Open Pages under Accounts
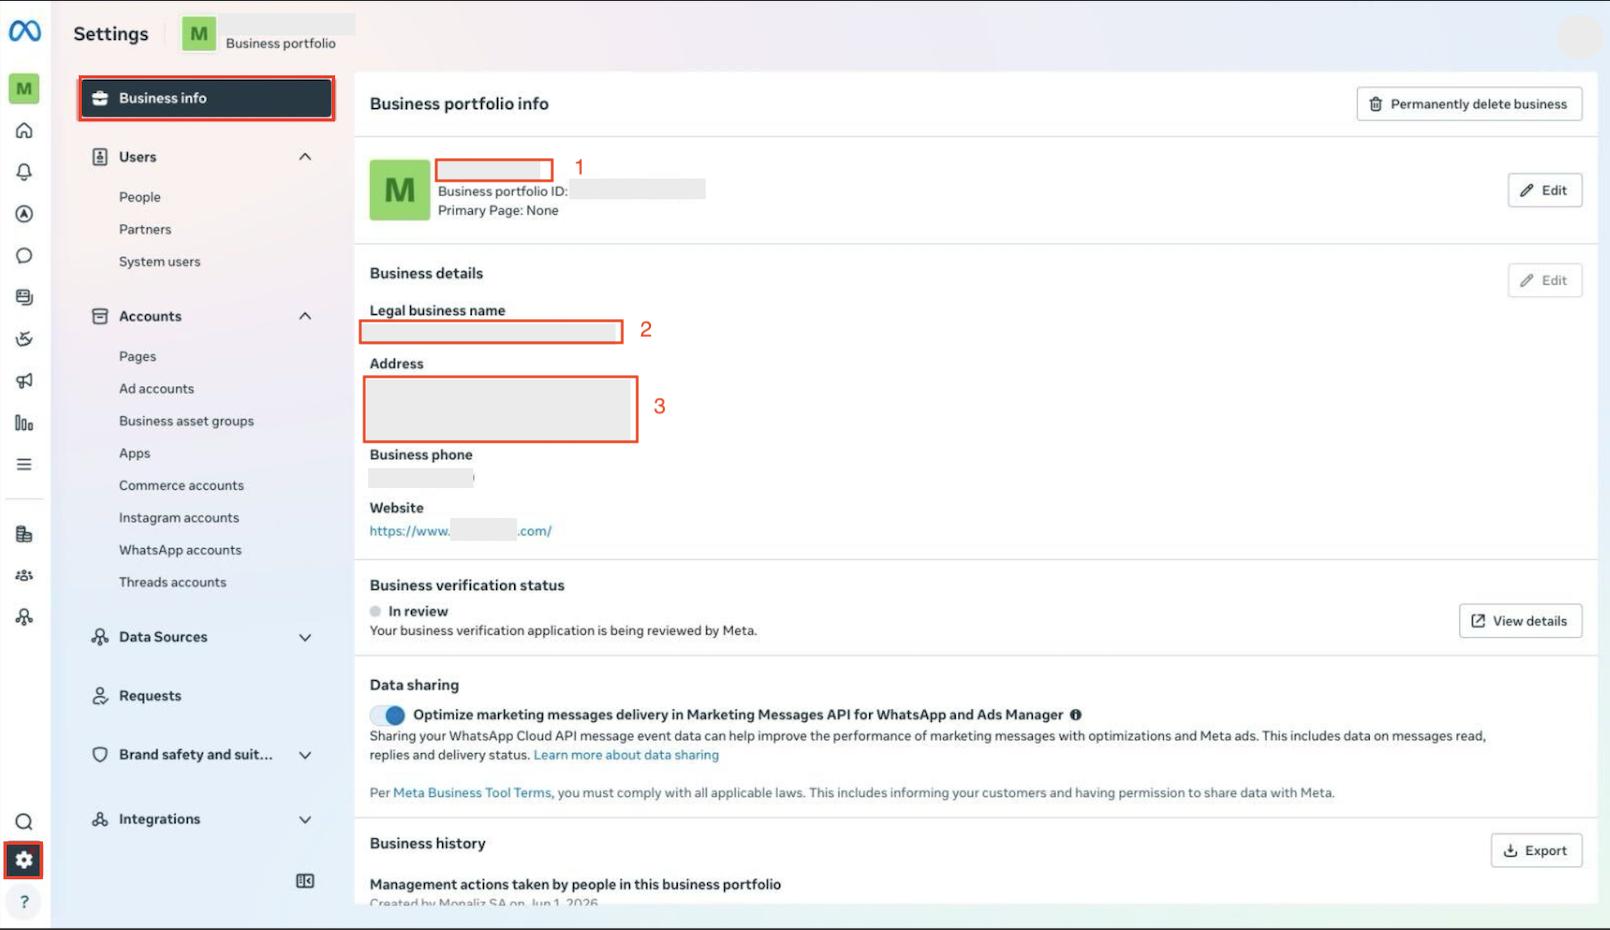This screenshot has width=1610, height=930. [x=138, y=356]
